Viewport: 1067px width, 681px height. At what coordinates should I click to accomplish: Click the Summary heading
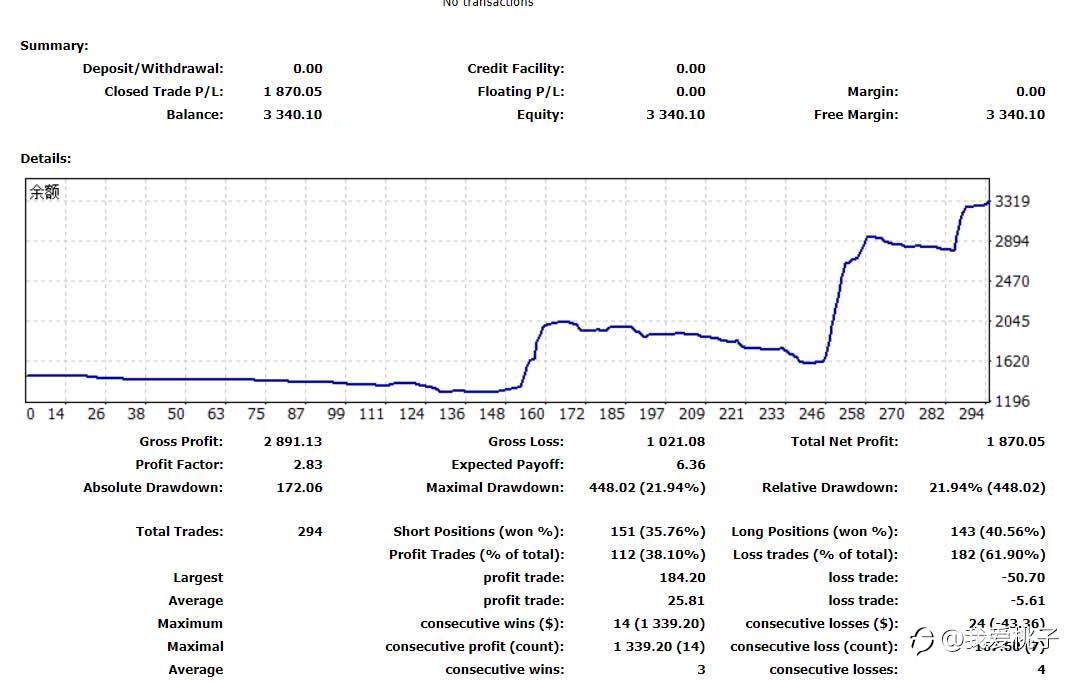[x=54, y=46]
